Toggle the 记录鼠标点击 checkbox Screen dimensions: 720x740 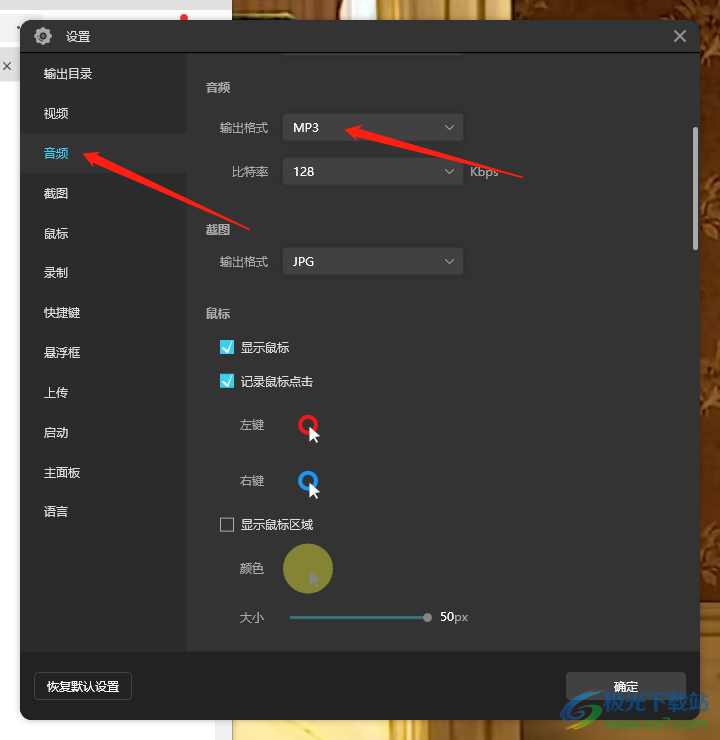click(x=227, y=381)
